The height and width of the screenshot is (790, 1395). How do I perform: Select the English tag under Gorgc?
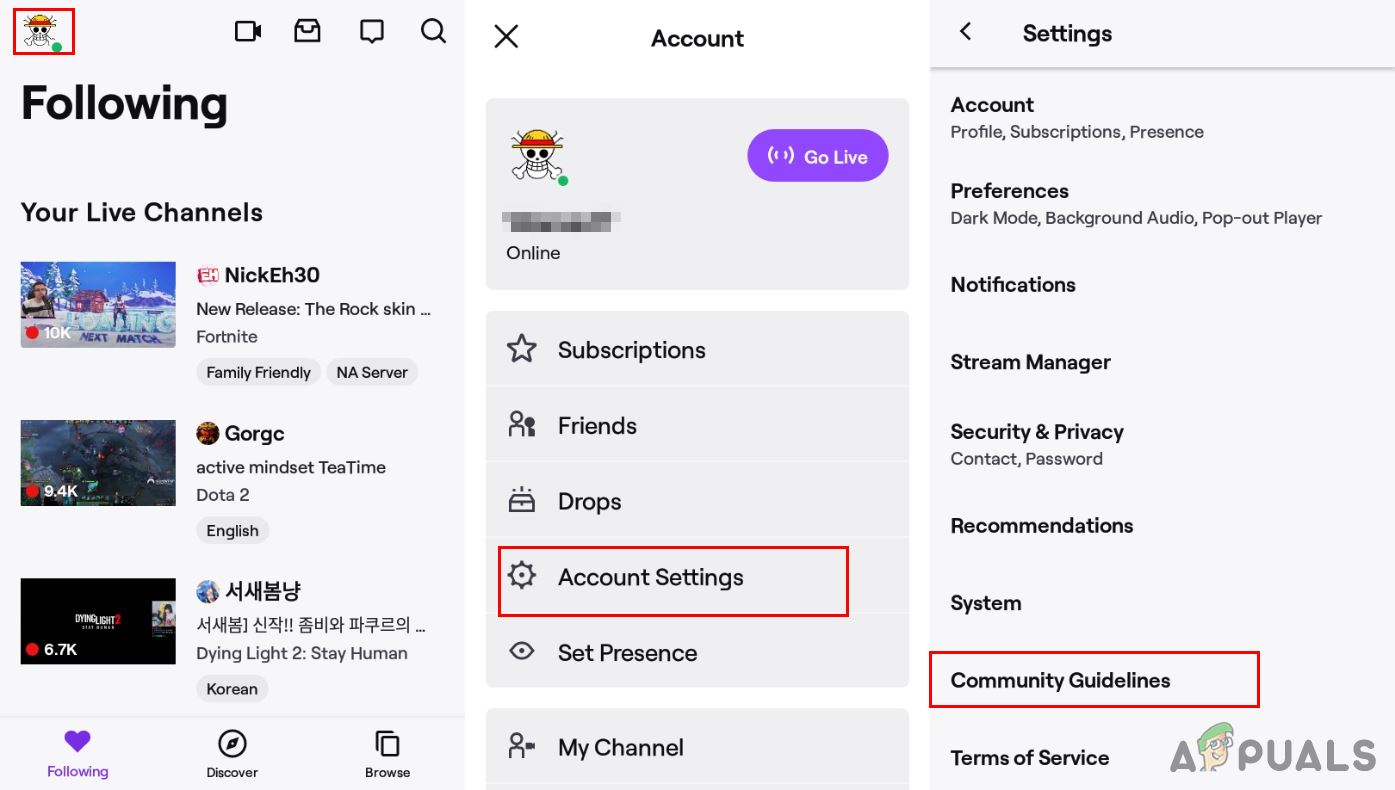point(232,530)
